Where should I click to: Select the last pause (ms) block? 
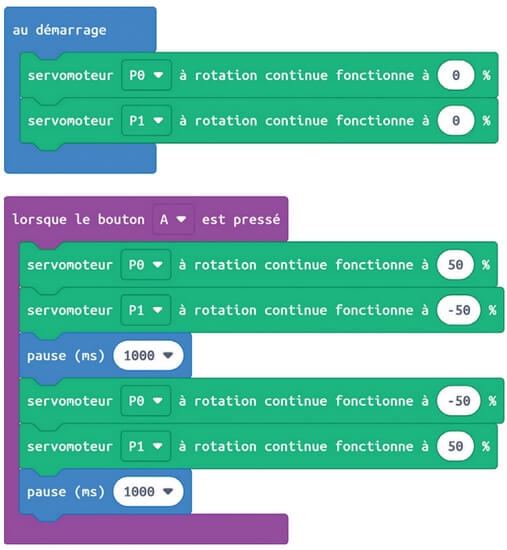105,491
